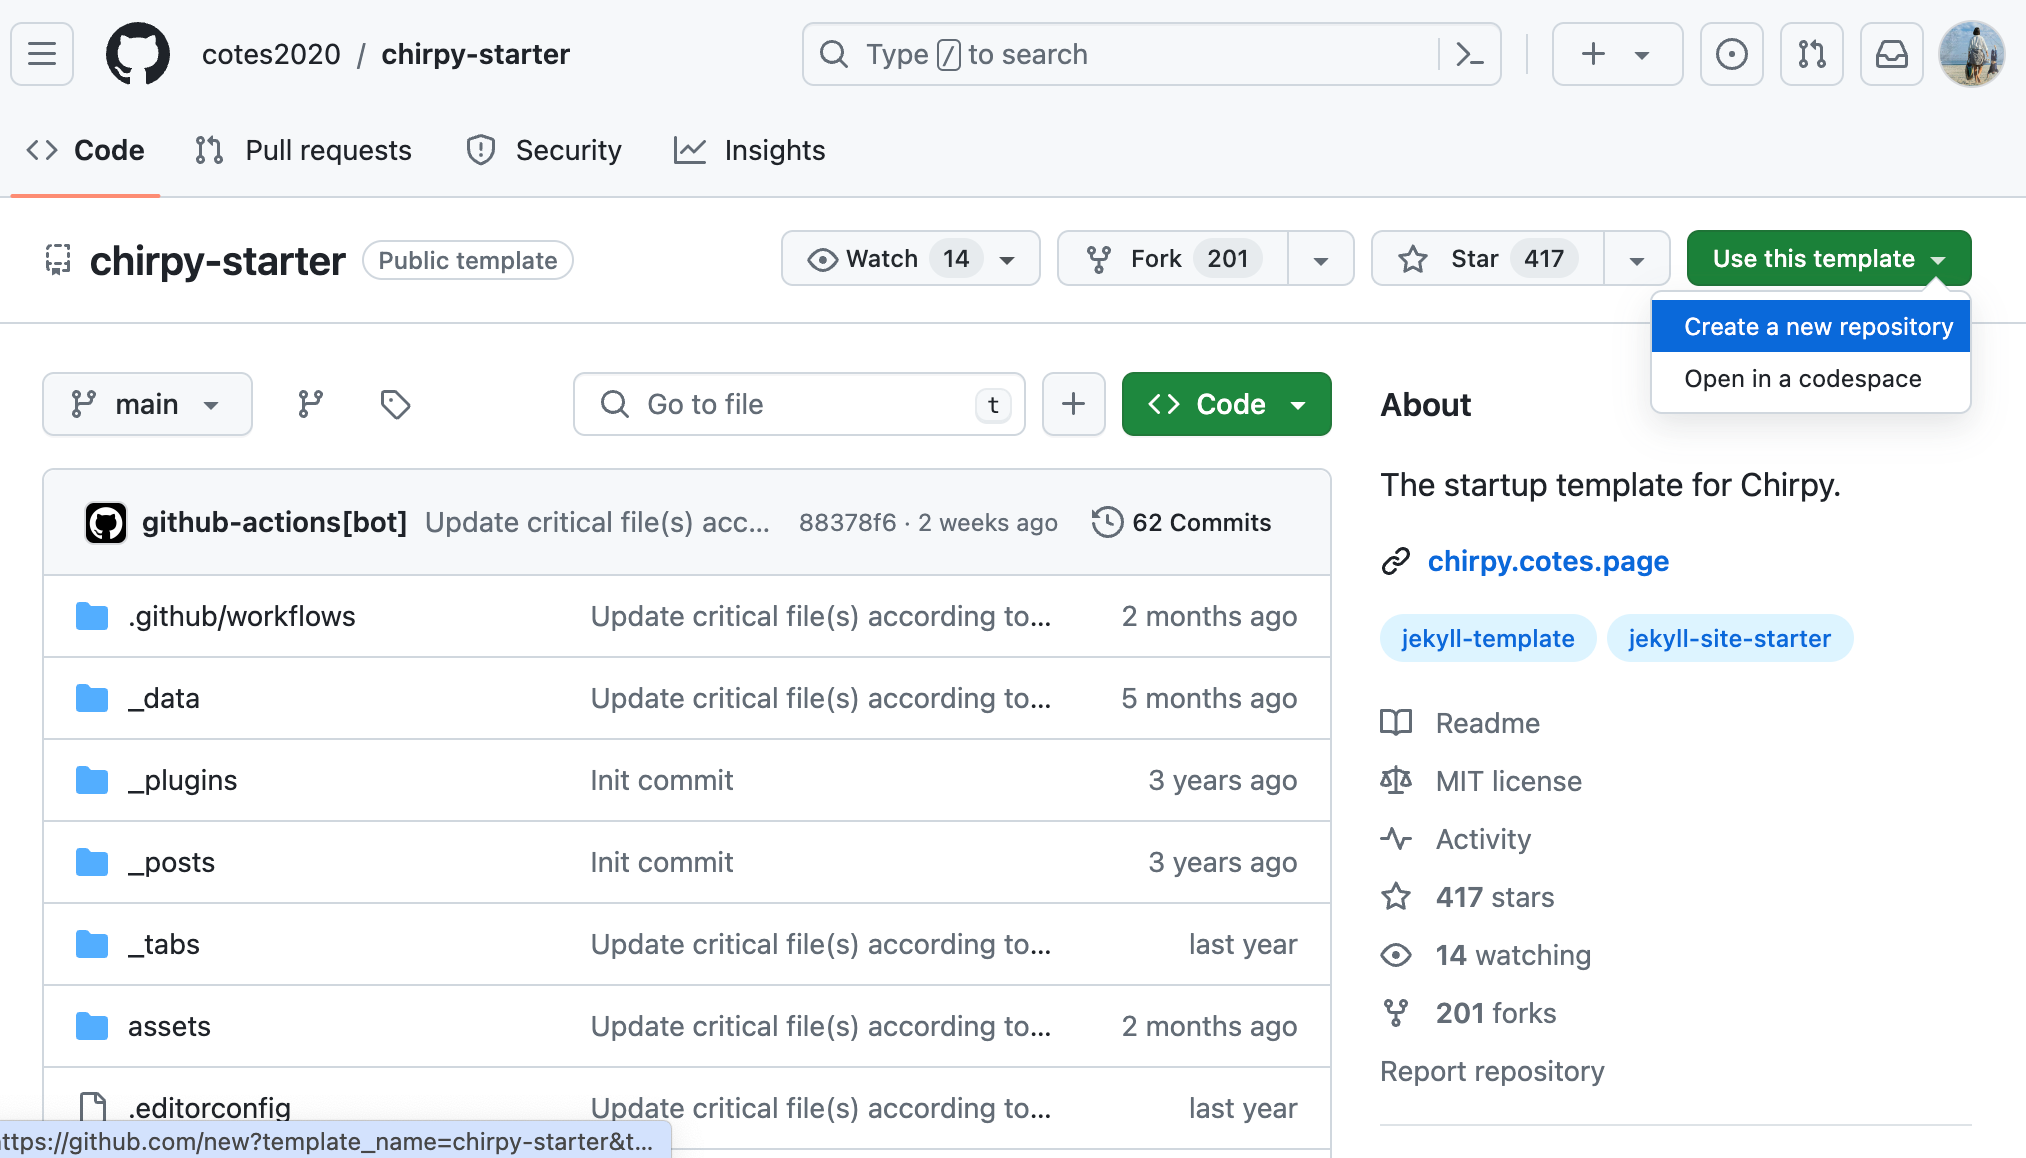Screen dimensions: 2026x1158
Task: Open the chirpy.cotes.page website link
Action: tap(1548, 561)
